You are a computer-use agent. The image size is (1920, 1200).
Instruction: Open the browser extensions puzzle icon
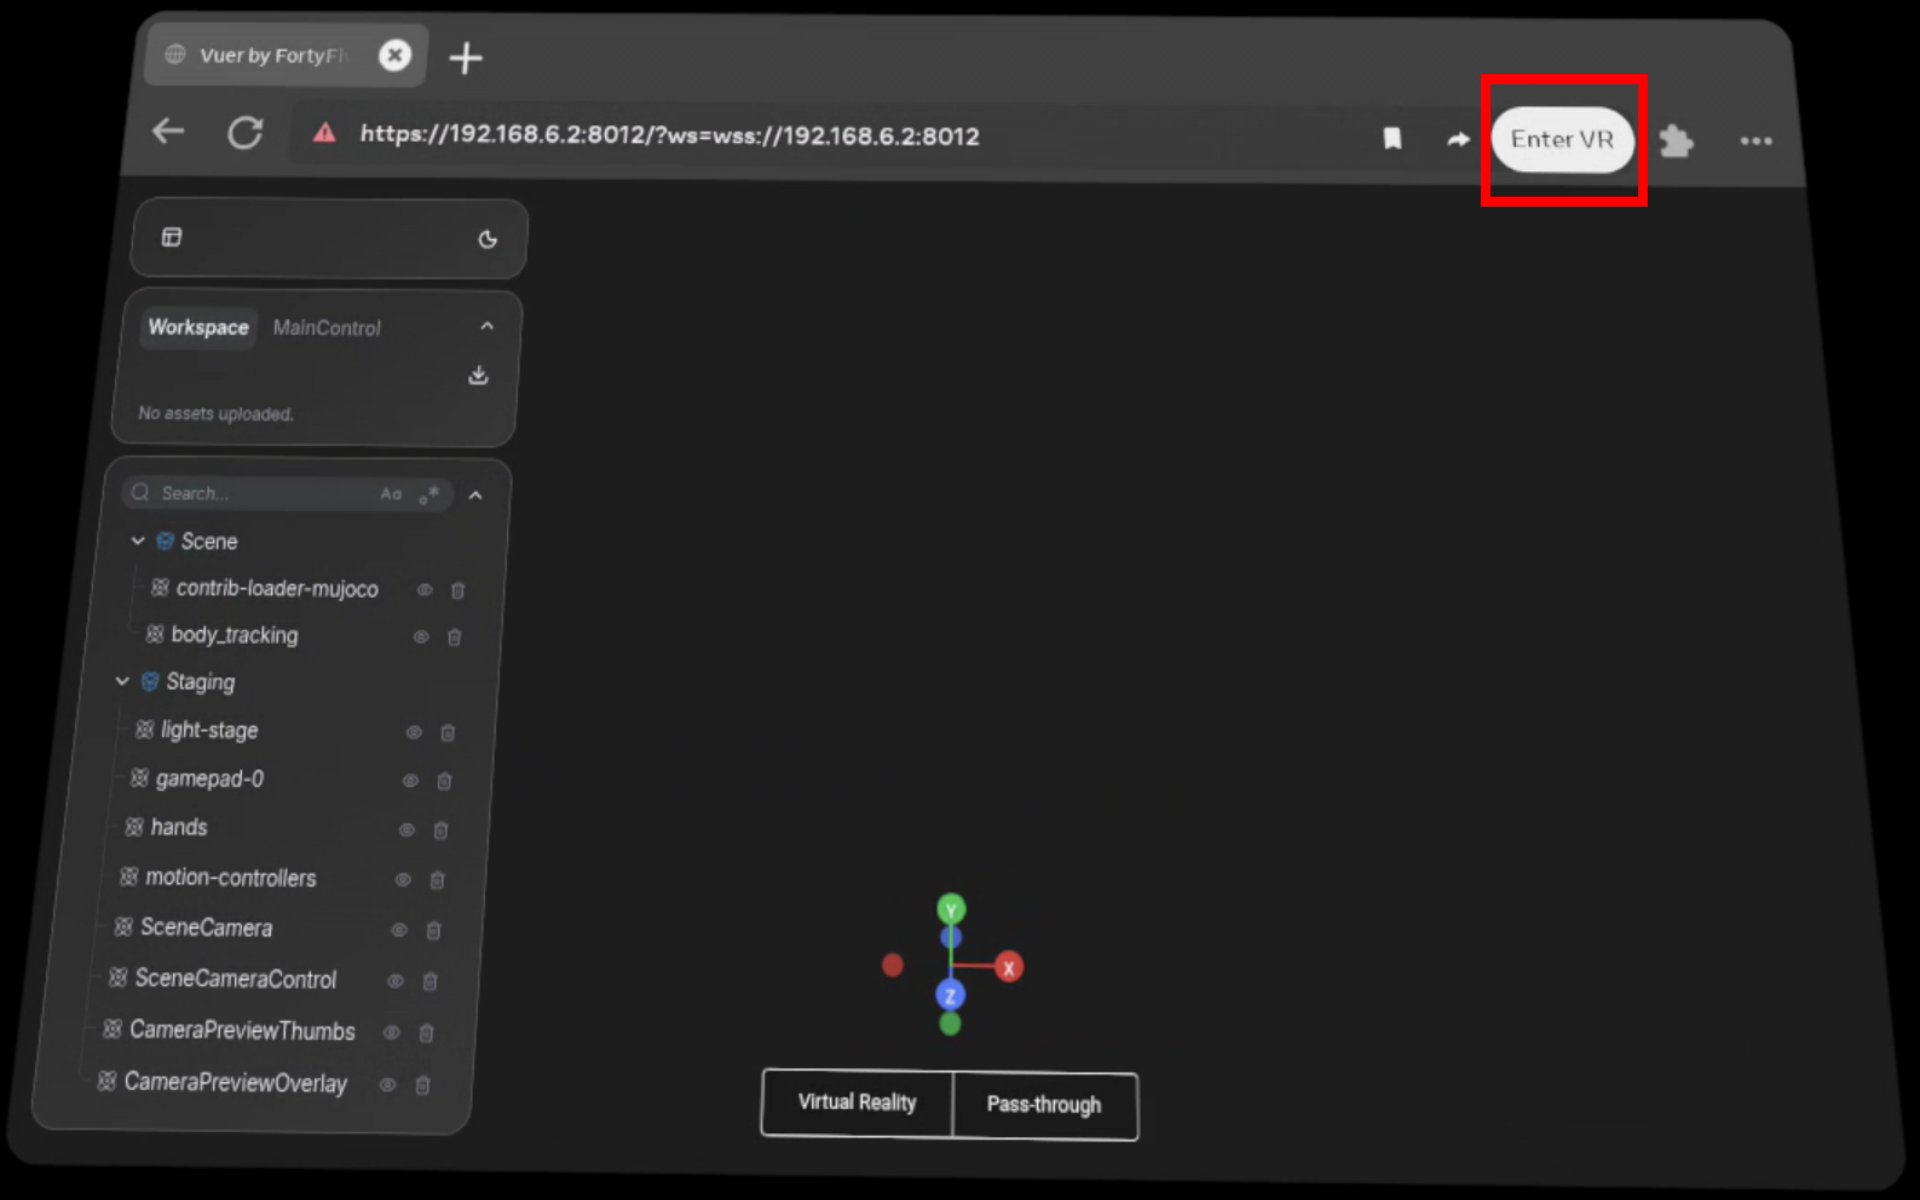tap(1676, 141)
